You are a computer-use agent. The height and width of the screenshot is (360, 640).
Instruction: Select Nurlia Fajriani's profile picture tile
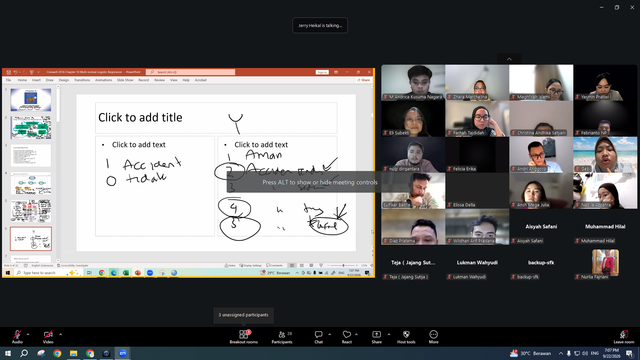(605, 263)
